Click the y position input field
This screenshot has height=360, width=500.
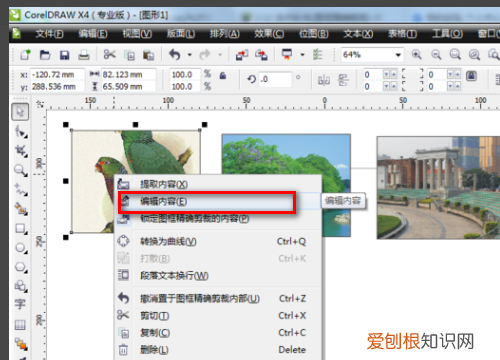(57, 87)
